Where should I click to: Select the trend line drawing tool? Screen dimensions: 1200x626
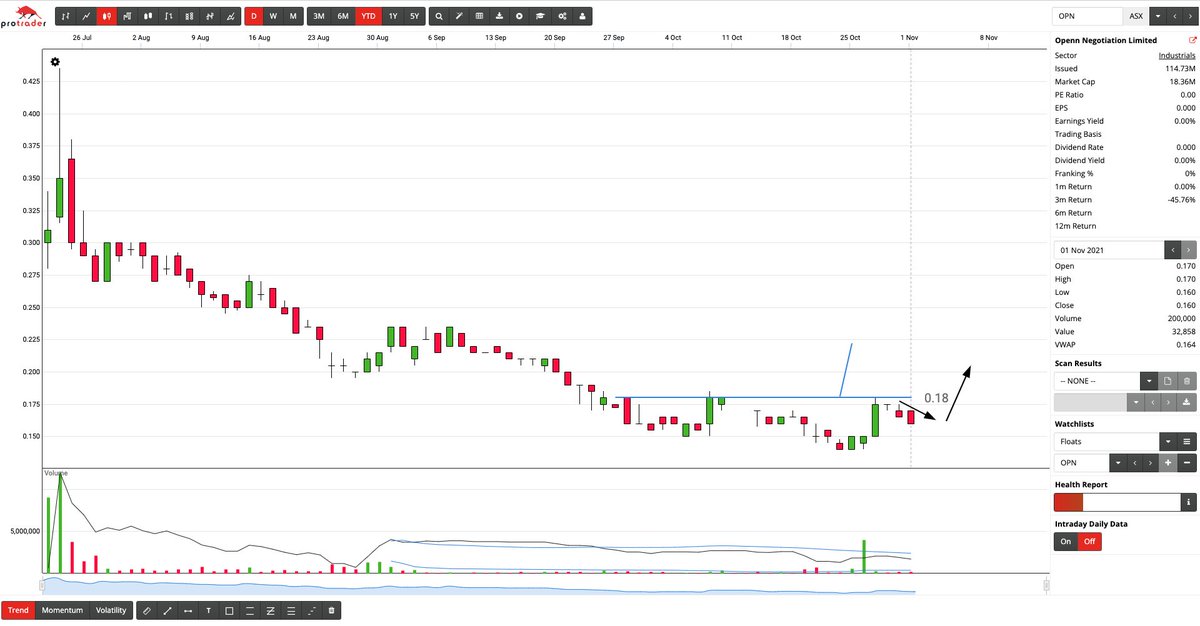tap(166, 609)
